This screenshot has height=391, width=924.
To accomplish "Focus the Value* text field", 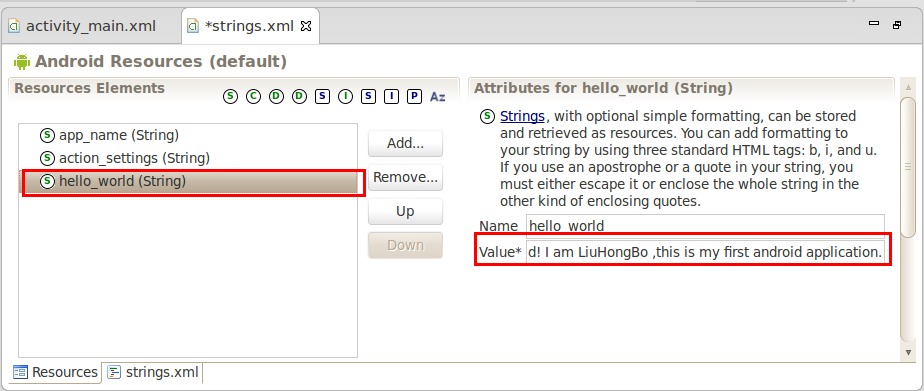I will [705, 252].
